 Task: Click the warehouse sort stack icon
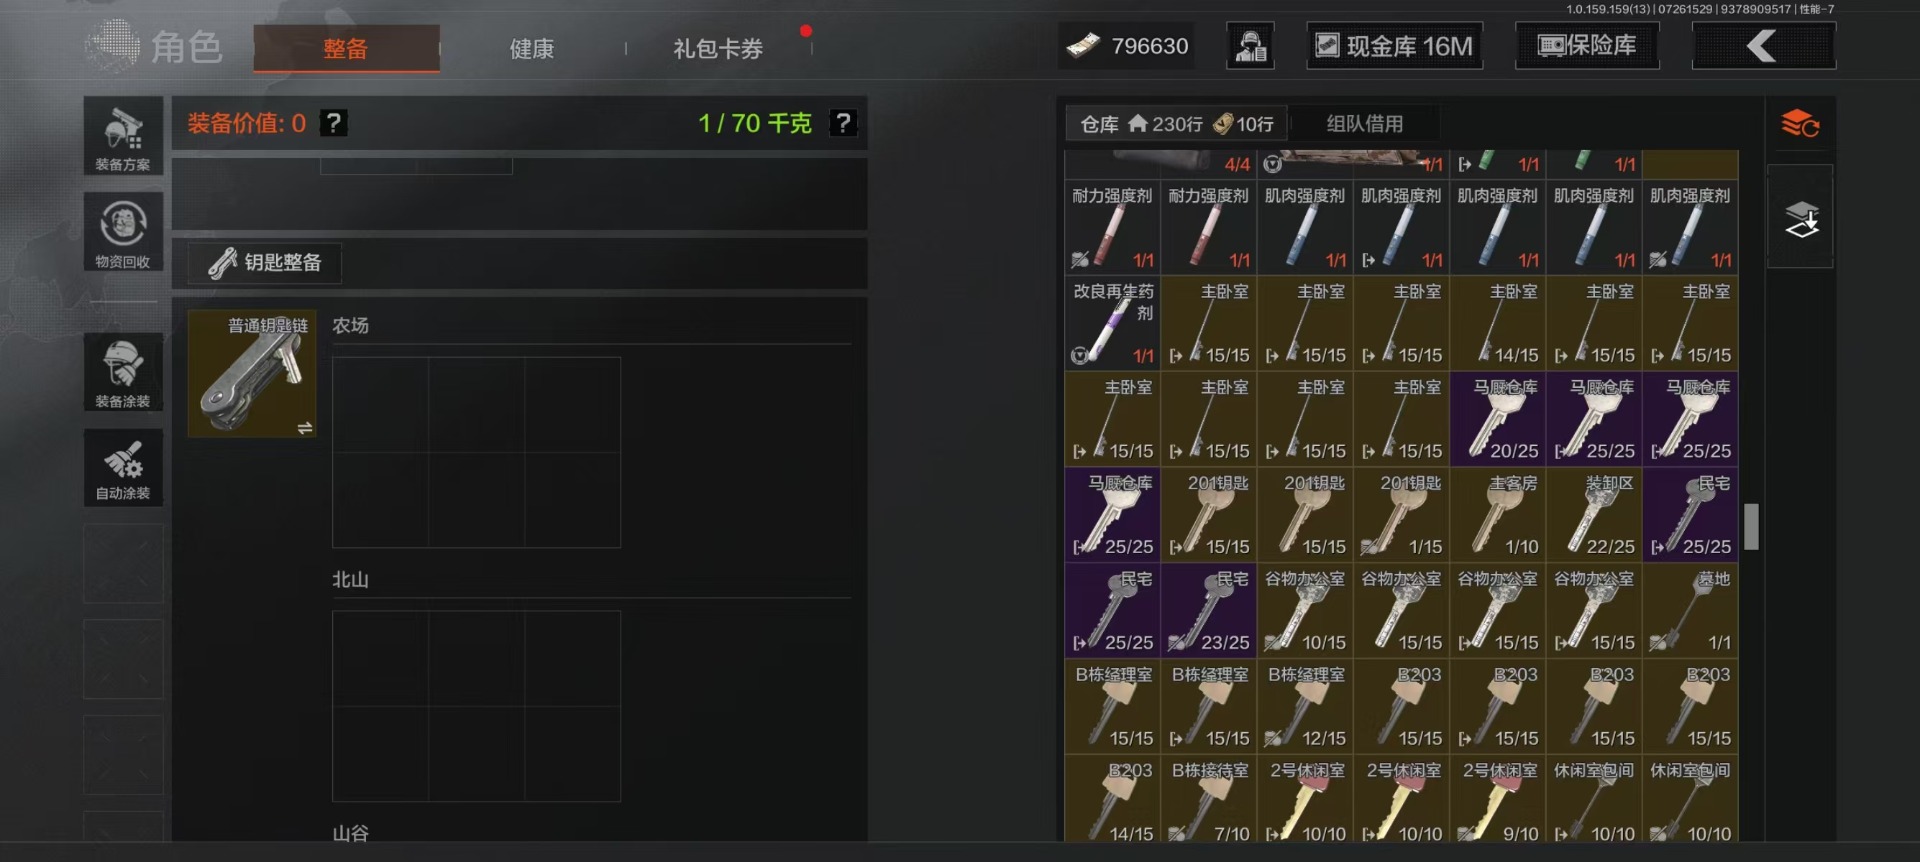pyautogui.click(x=1800, y=124)
